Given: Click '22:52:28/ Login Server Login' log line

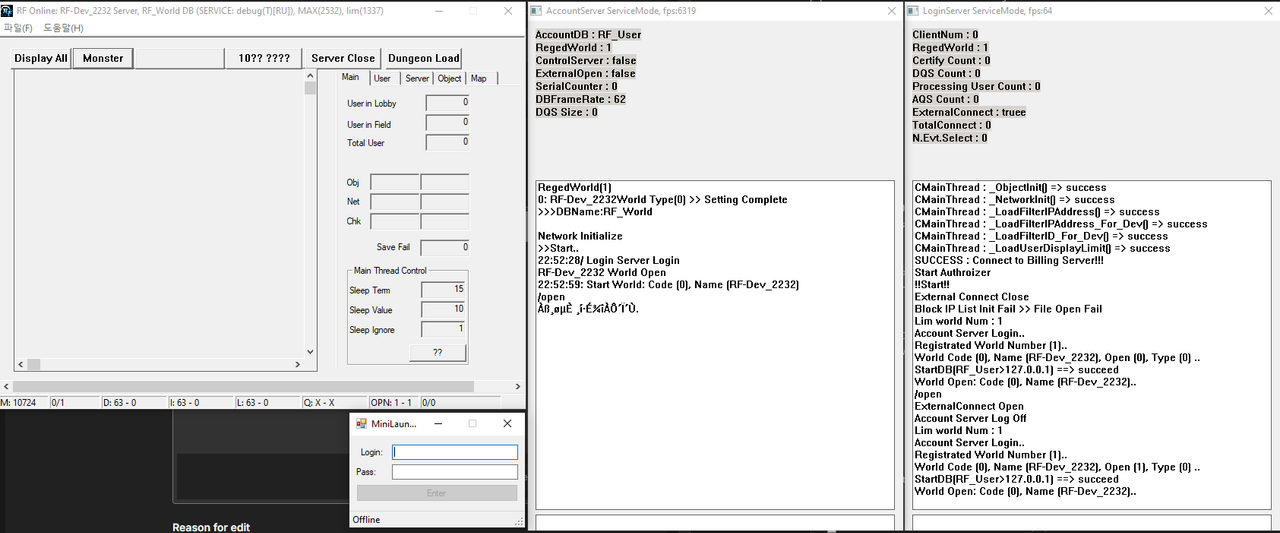Looking at the screenshot, I should pyautogui.click(x=609, y=260).
